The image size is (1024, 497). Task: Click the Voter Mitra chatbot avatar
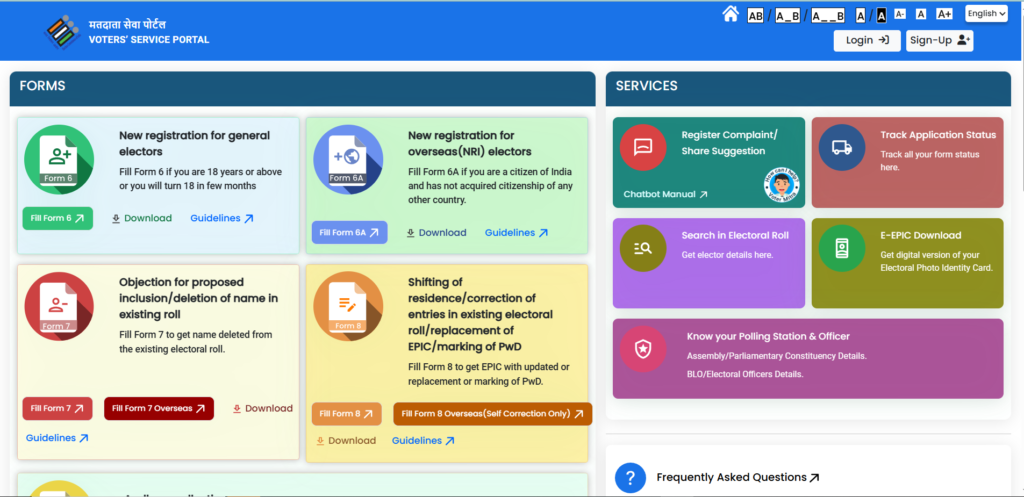click(782, 185)
